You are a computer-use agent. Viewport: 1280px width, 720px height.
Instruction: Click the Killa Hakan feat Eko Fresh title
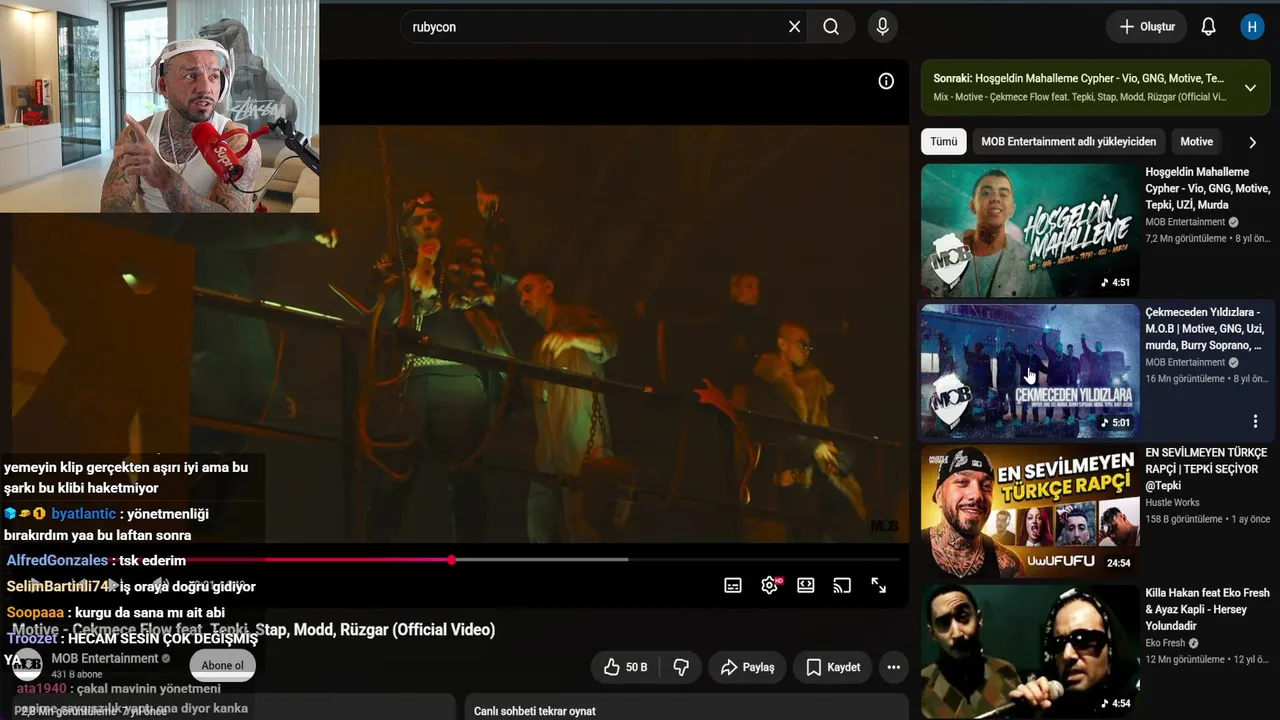1206,609
